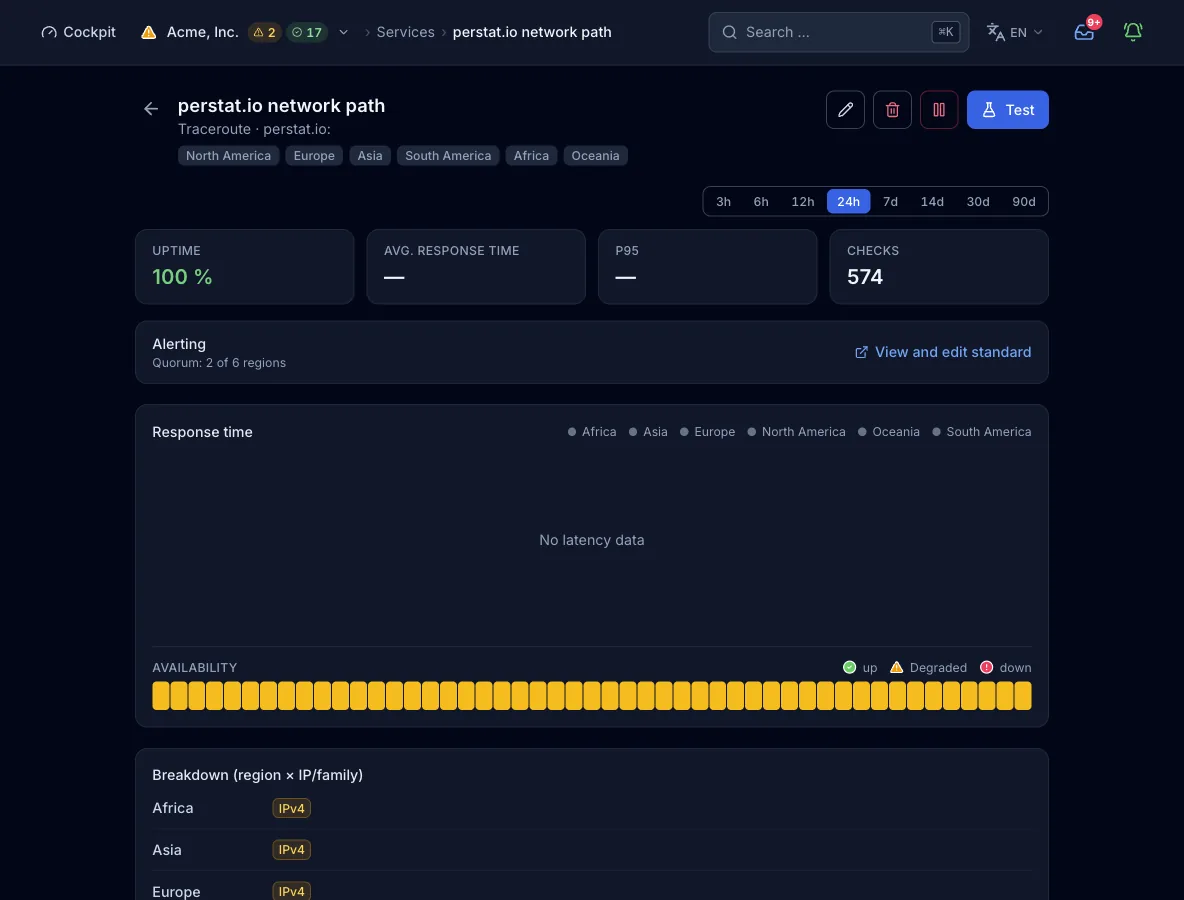Viewport: 1184px width, 900px height.
Task: Click the 574 checks value
Action: (865, 277)
